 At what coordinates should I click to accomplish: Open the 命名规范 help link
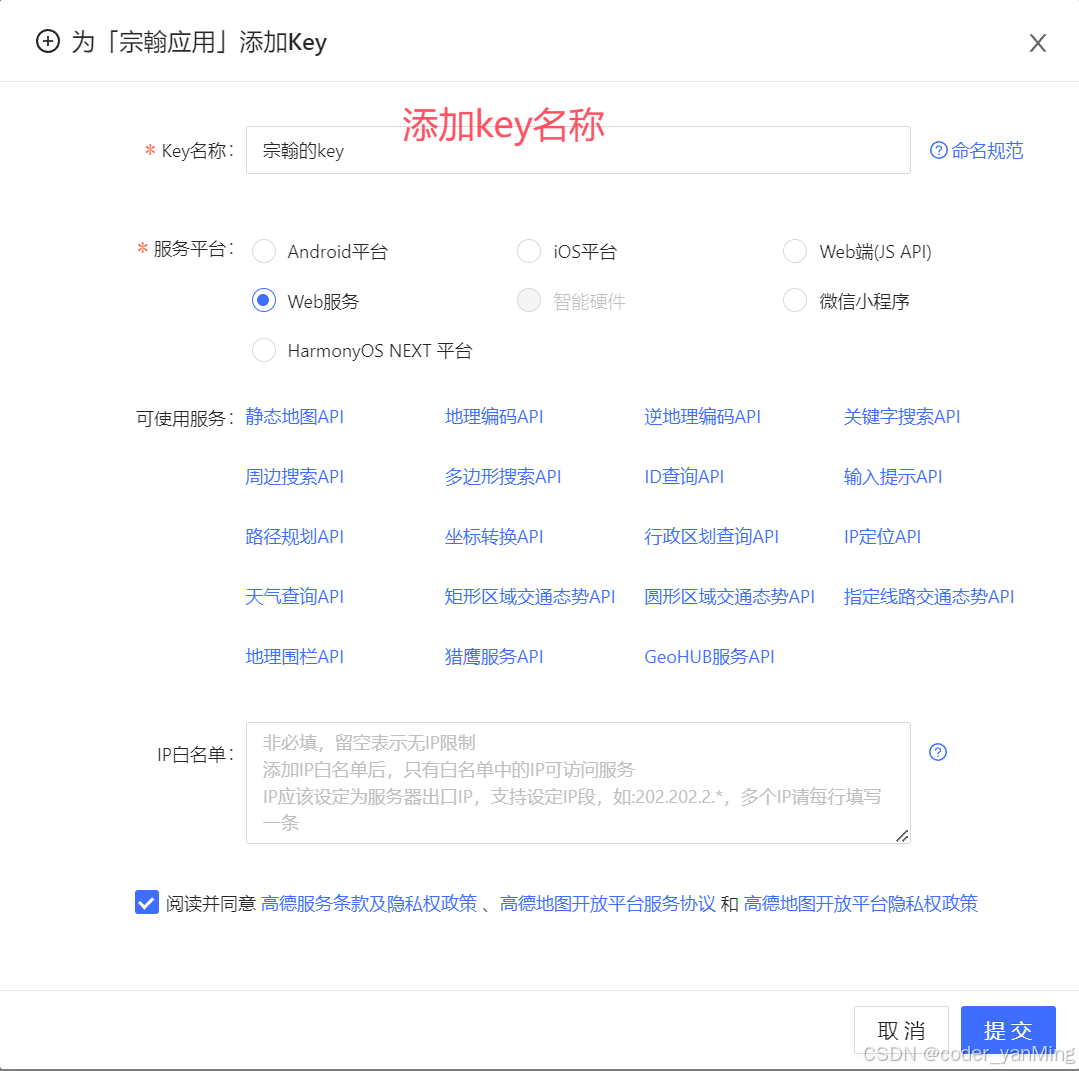[976, 150]
